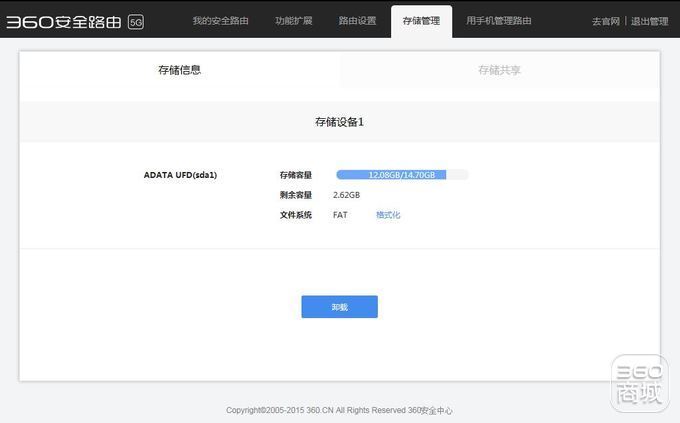Click the 格式化 format link
This screenshot has width=680, height=423.
(x=388, y=215)
